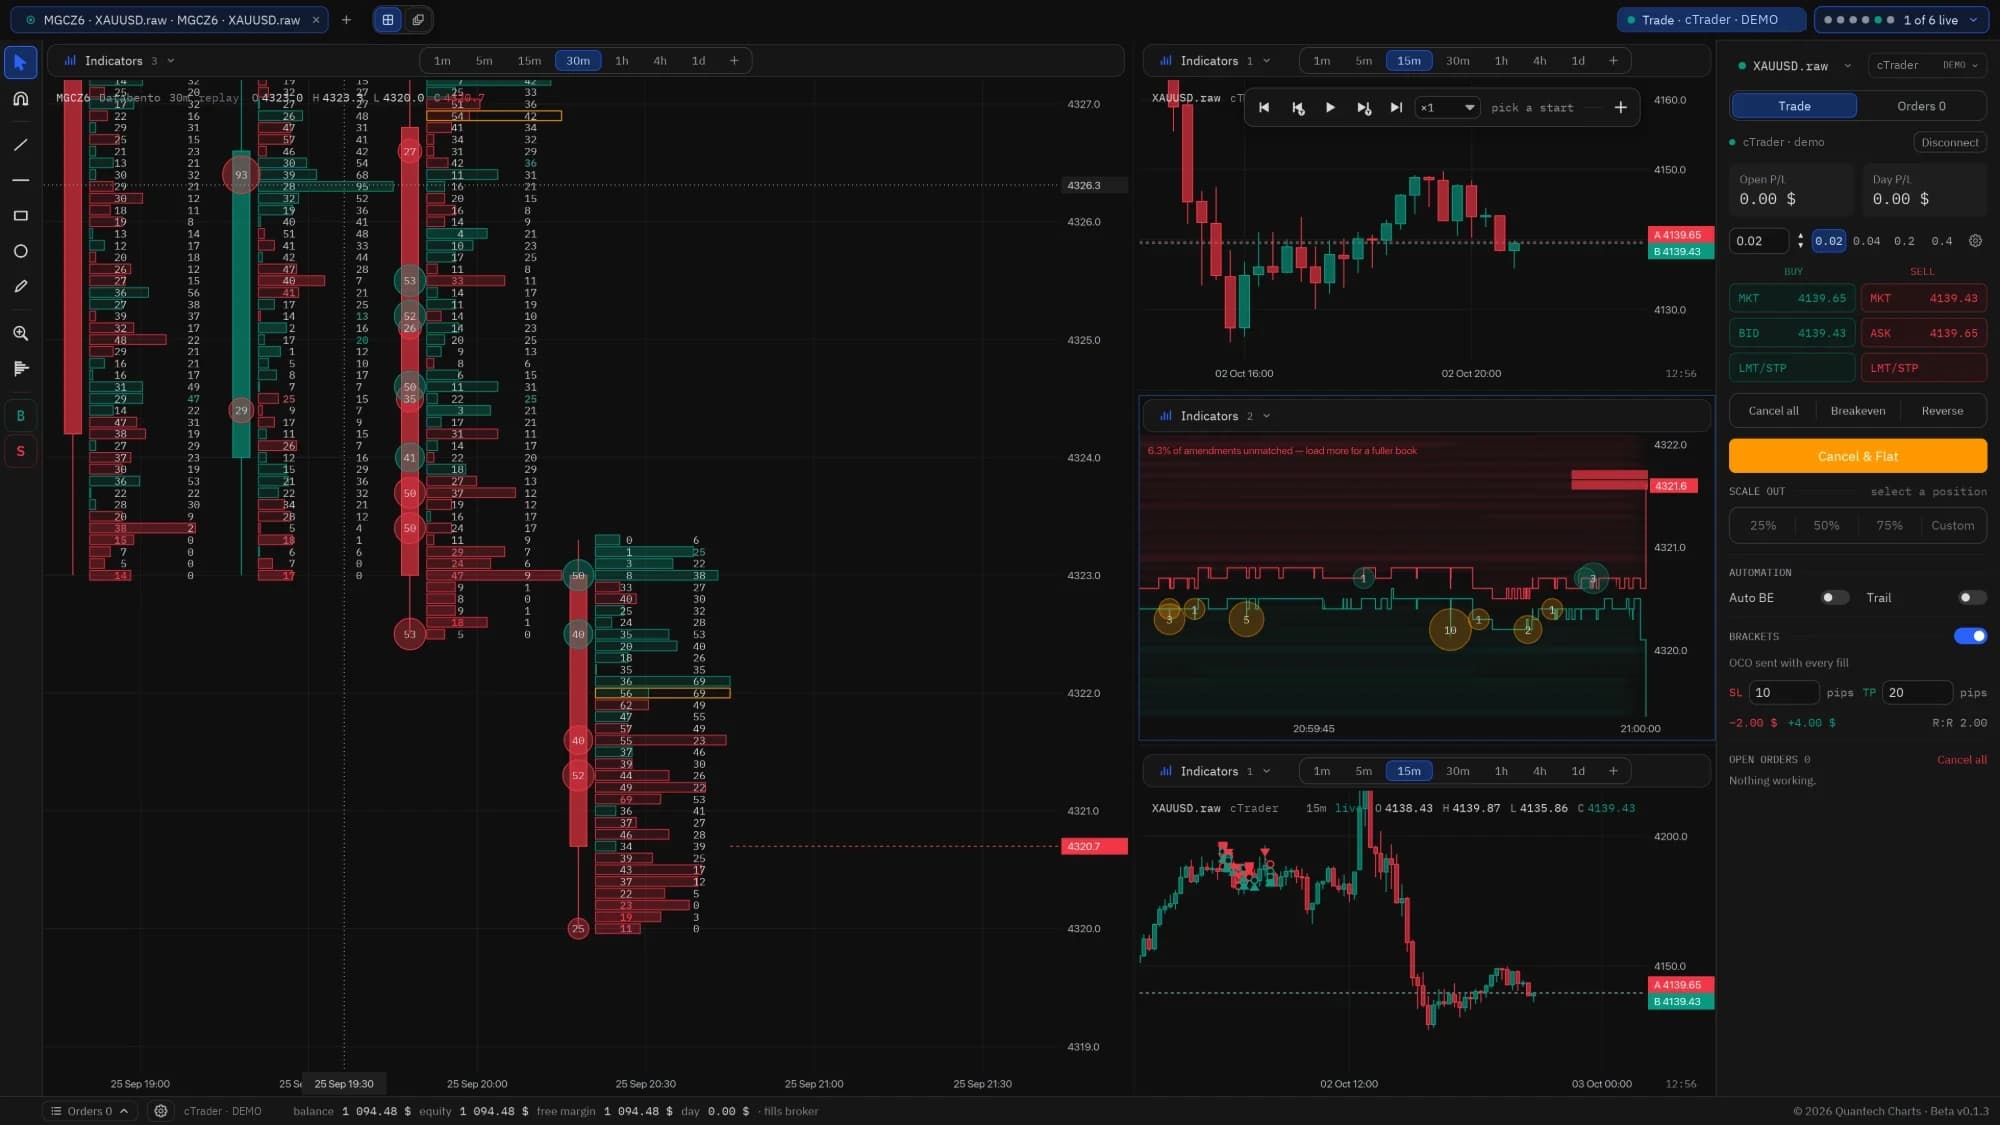The image size is (2000, 1125).
Task: Toggle the Auto BE switch
Action: point(1835,598)
